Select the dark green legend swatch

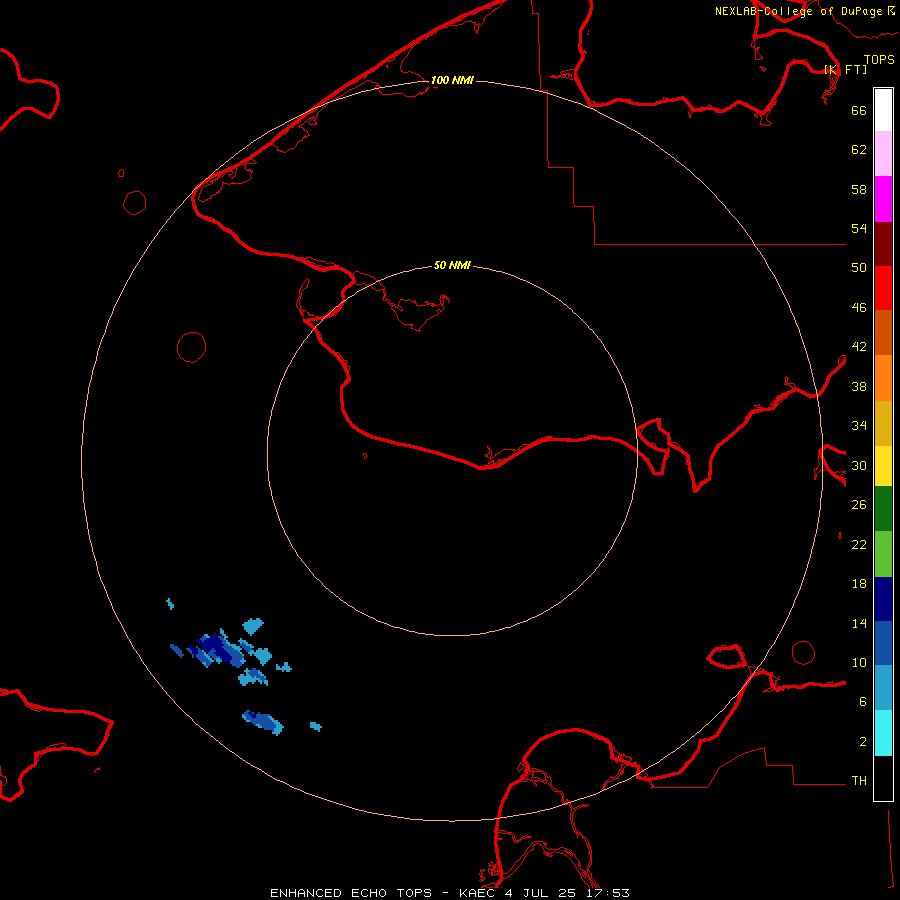point(883,509)
